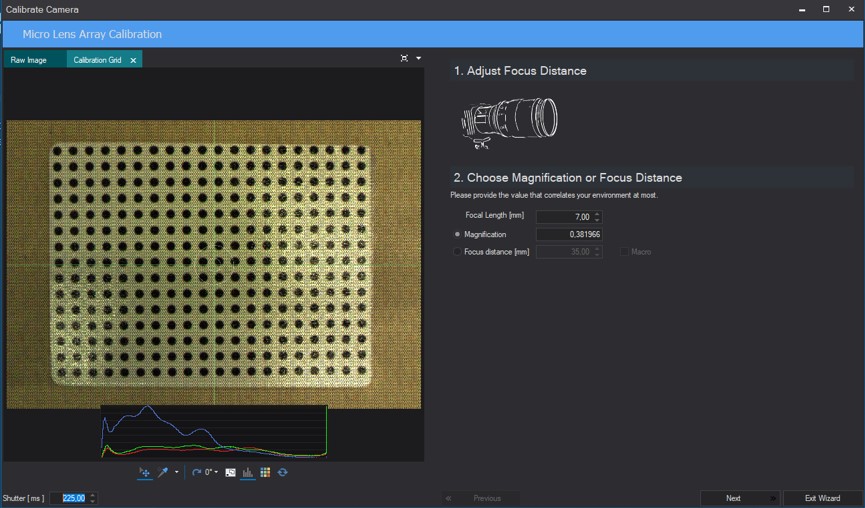Switch to the Raw Image tab
The width and height of the screenshot is (865, 508).
point(29,60)
